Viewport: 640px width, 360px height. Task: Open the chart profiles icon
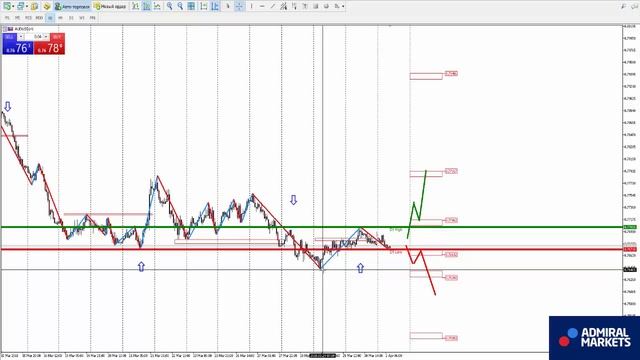[x=20, y=6]
